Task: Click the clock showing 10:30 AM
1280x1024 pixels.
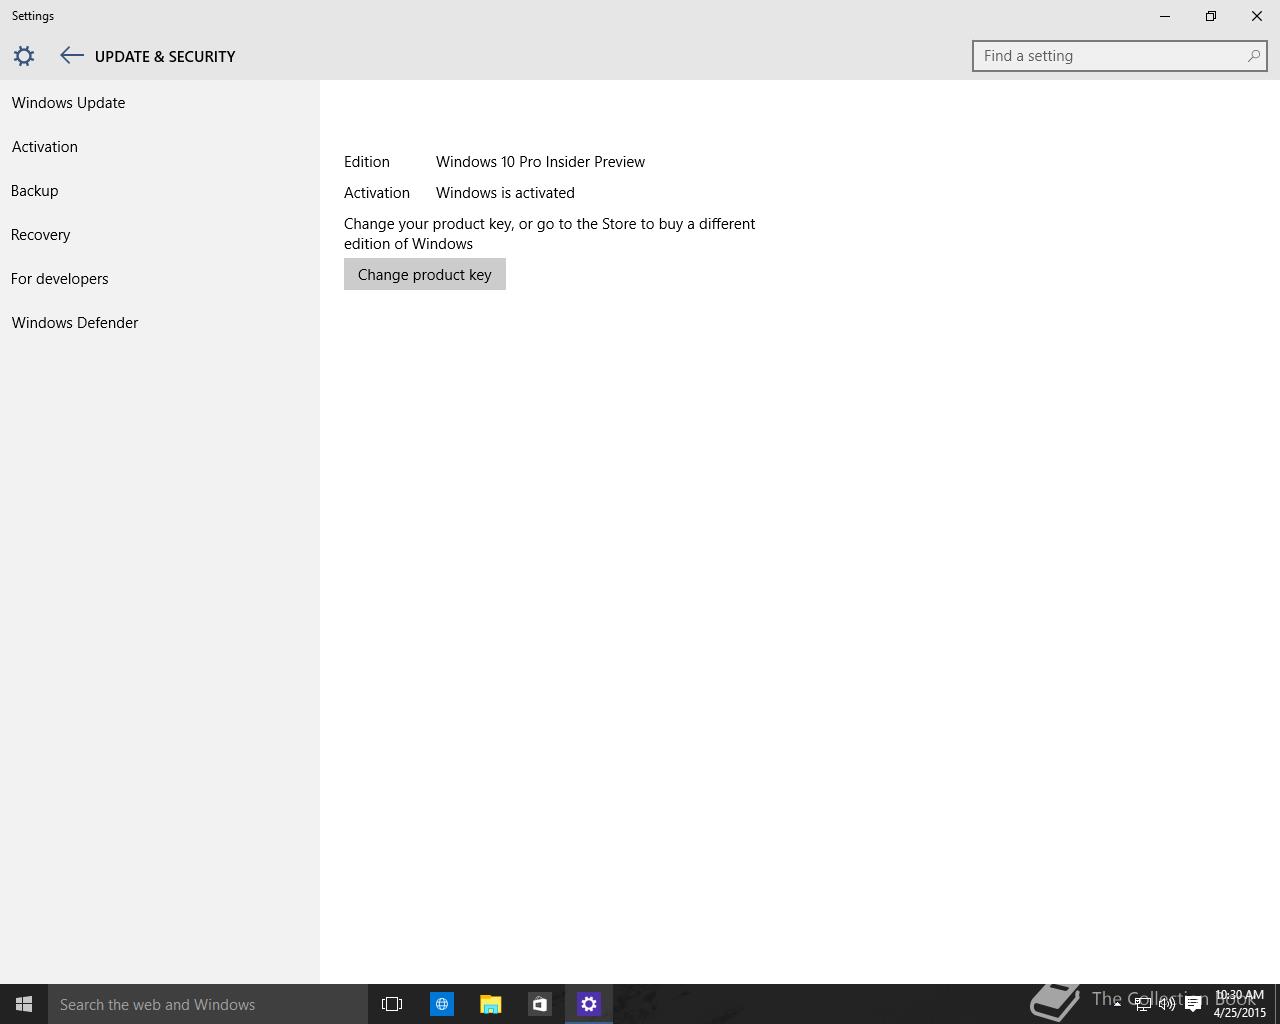Action: pyautogui.click(x=1240, y=1004)
